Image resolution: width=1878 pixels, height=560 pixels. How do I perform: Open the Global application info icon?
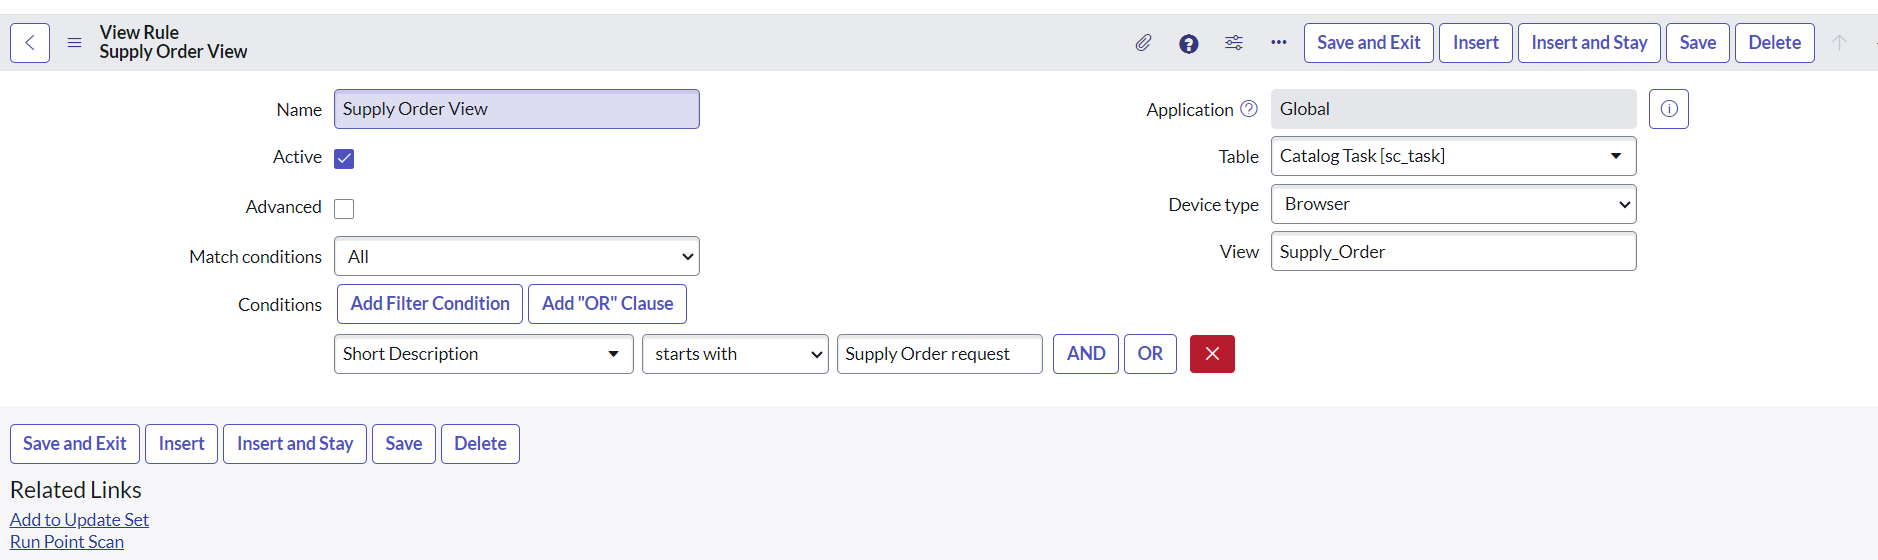pyautogui.click(x=1669, y=109)
